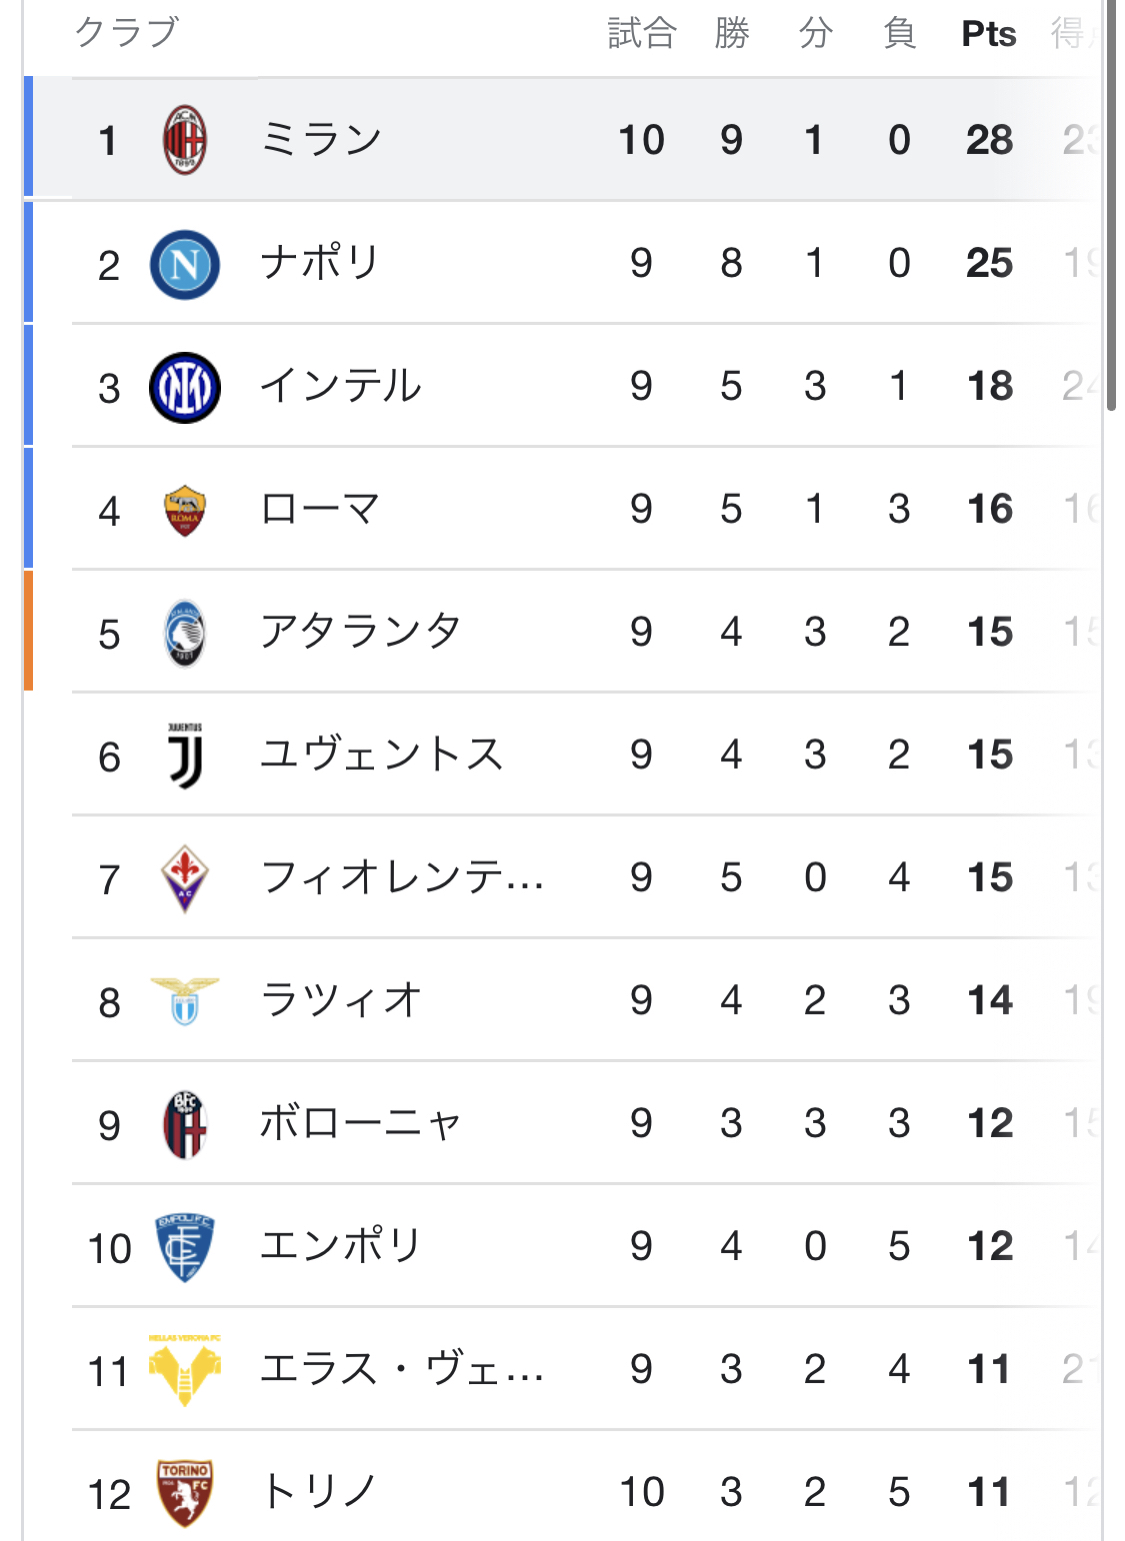This screenshot has width=1125, height=1541.
Task: Click the Juventus crest icon
Action: pos(184,755)
